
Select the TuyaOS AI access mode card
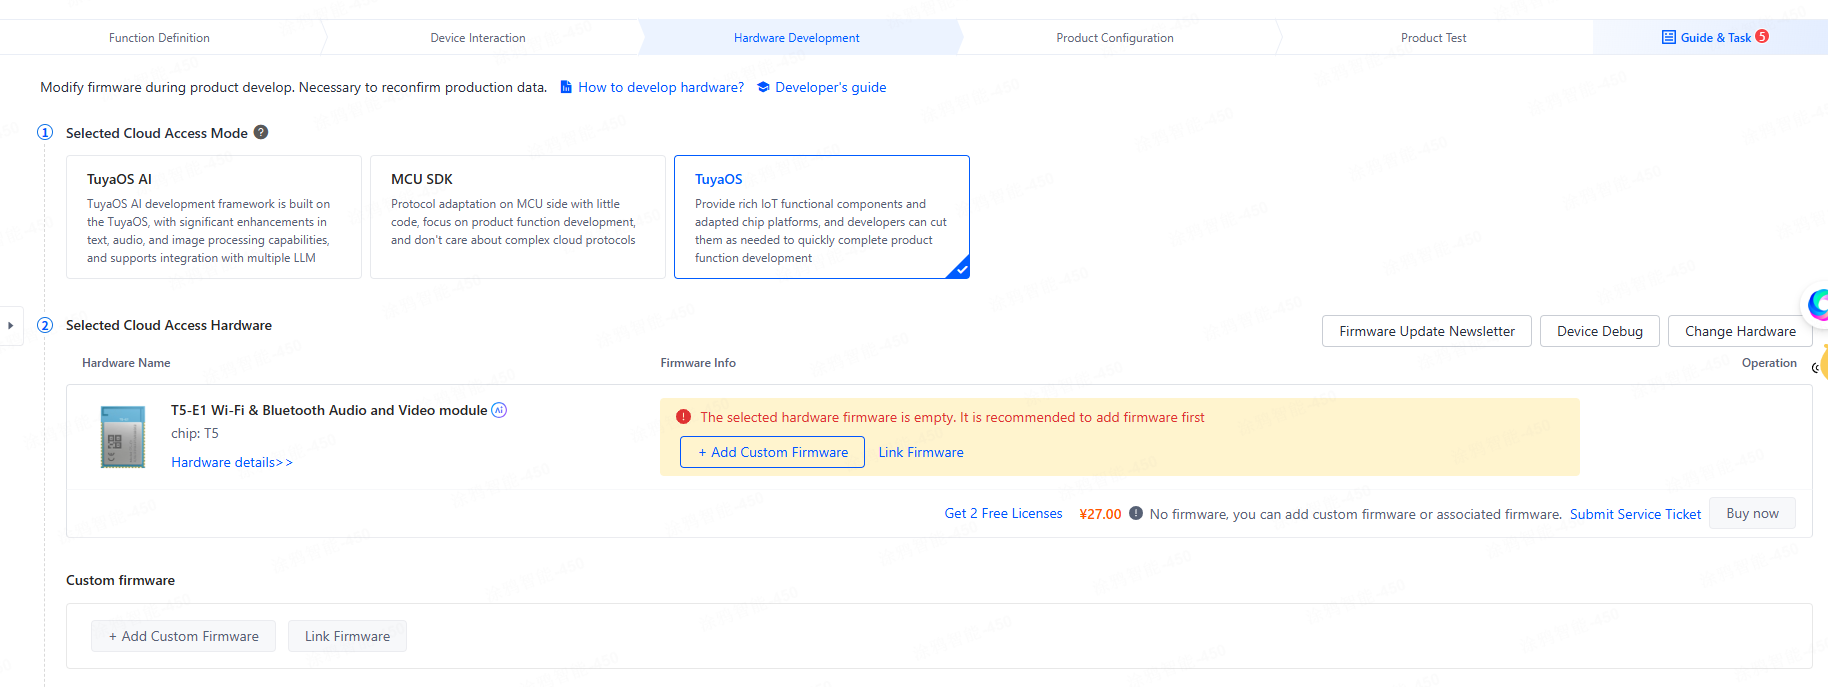point(214,217)
